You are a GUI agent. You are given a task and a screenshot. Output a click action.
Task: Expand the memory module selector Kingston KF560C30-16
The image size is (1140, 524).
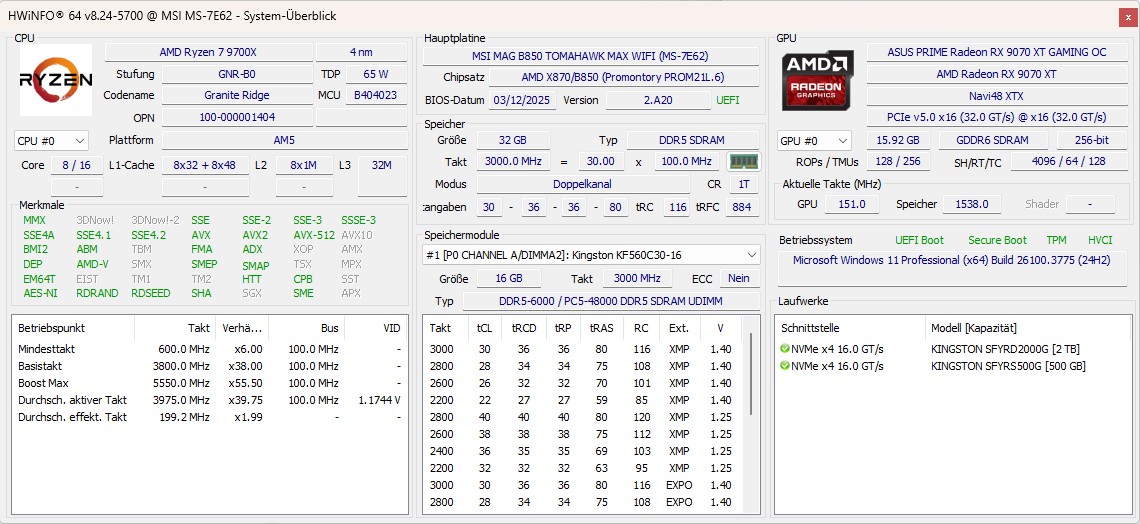(x=591, y=255)
